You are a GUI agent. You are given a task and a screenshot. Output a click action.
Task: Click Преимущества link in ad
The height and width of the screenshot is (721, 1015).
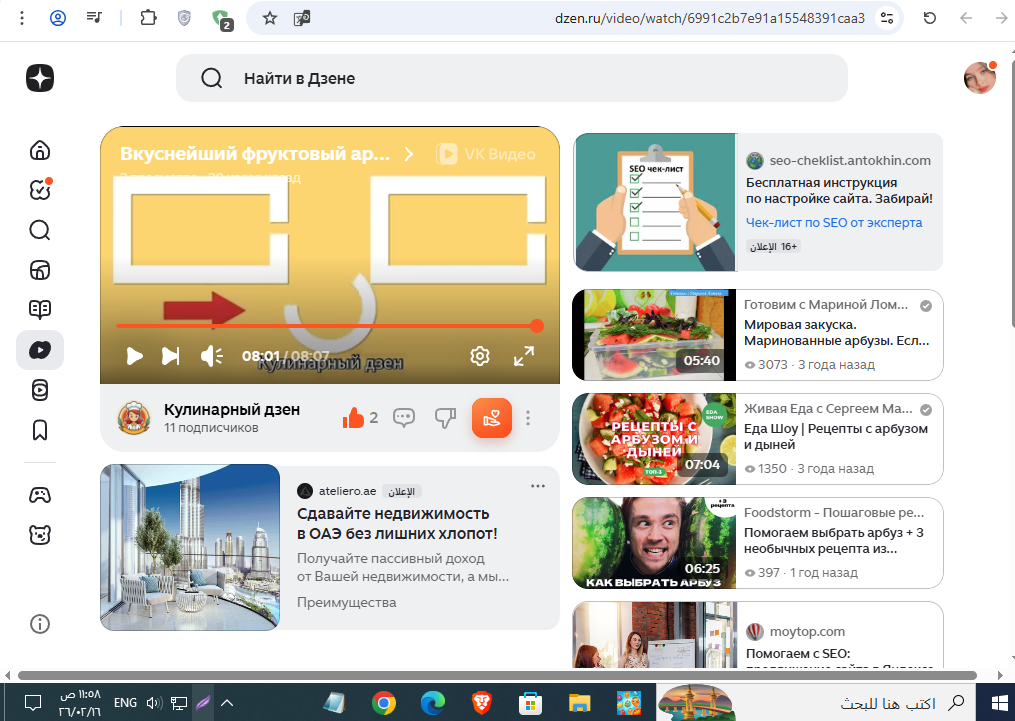[346, 603]
